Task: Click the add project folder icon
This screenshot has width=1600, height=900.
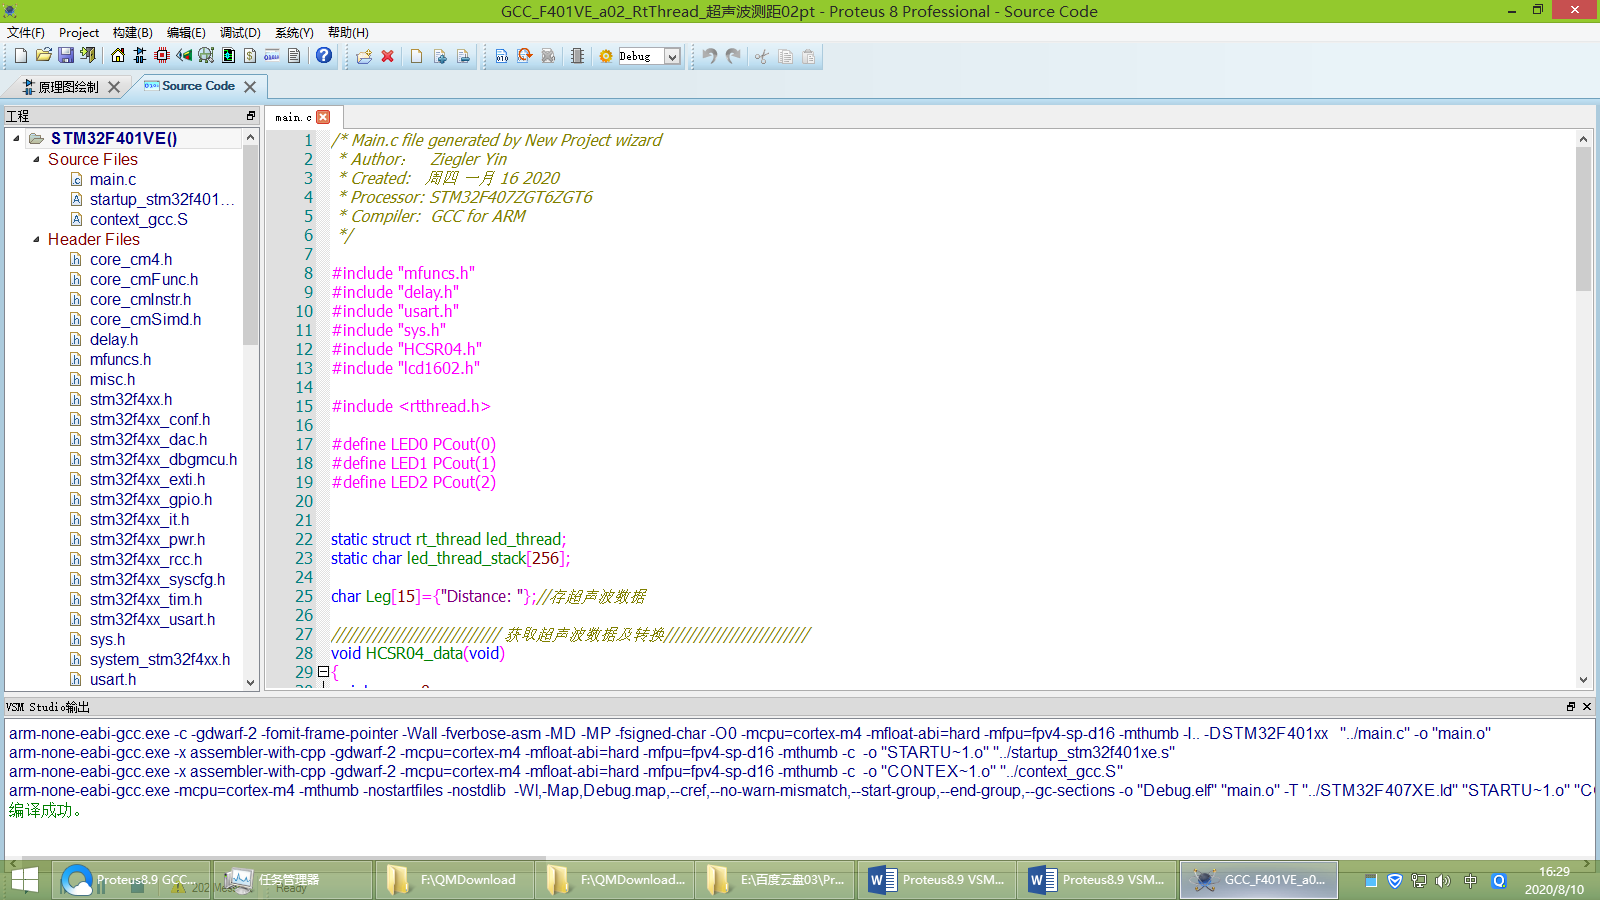Action: pos(364,56)
